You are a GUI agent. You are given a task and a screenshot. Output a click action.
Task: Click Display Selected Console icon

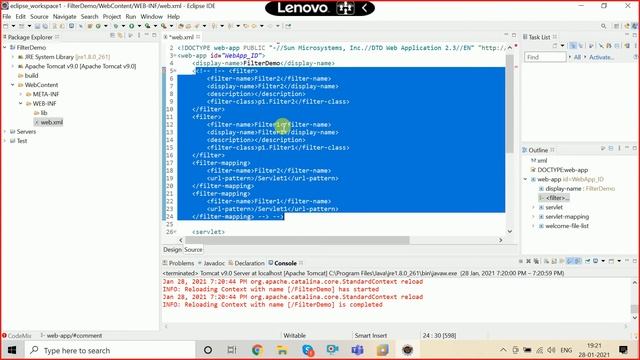click(x=596, y=261)
